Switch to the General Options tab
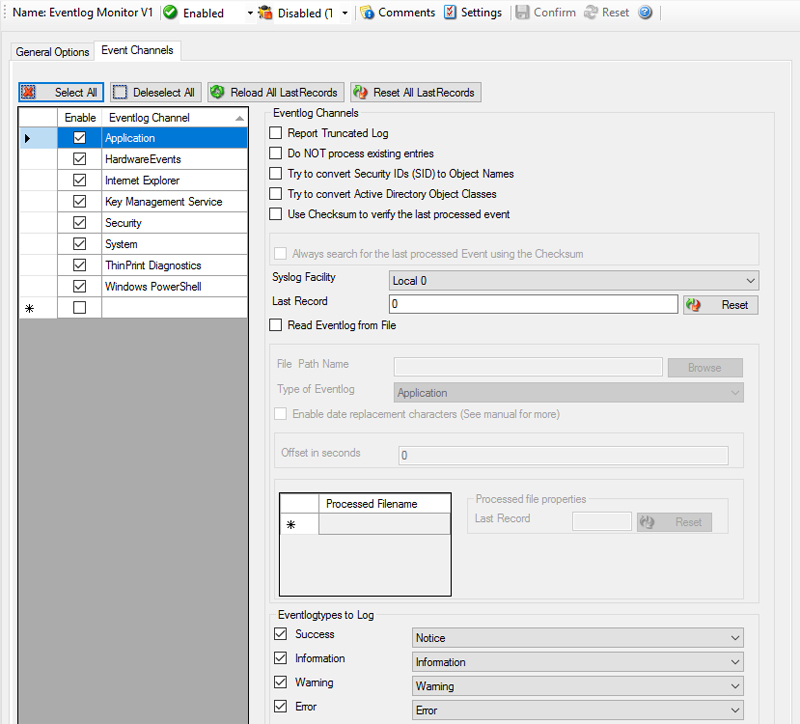 [x=53, y=52]
